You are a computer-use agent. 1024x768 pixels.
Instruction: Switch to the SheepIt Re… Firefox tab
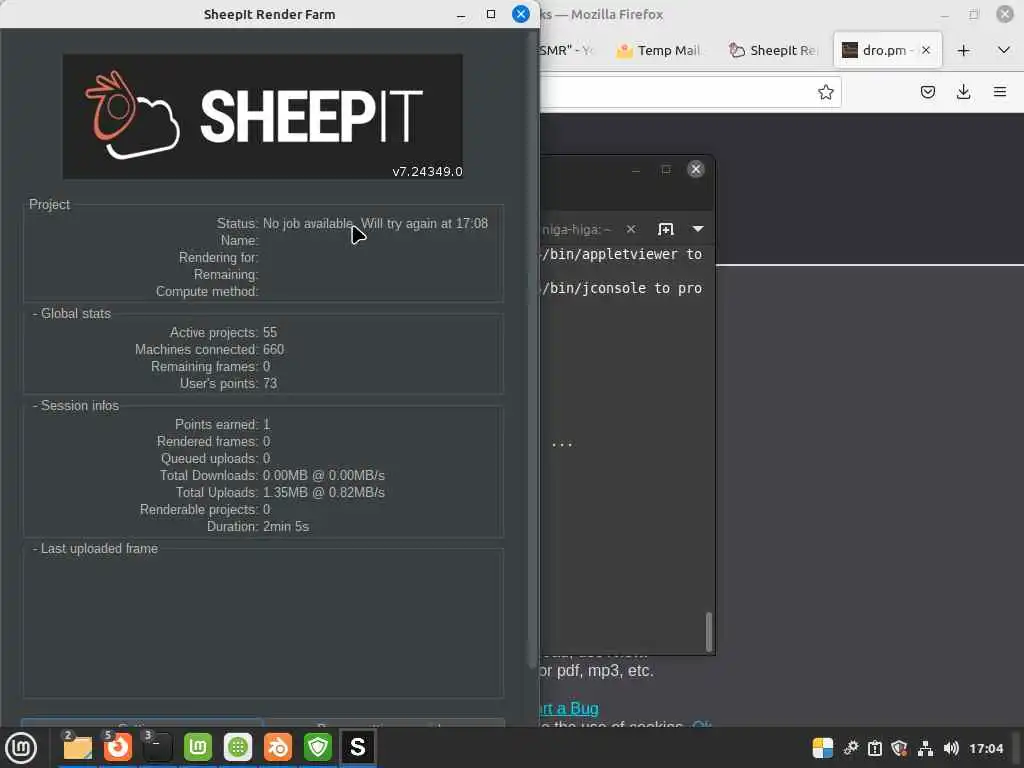(x=774, y=50)
